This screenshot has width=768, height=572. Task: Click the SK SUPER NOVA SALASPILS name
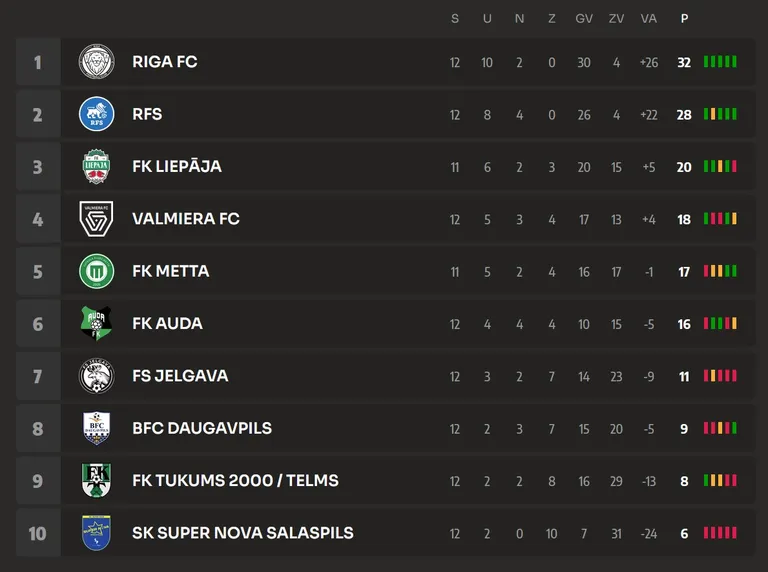243,533
